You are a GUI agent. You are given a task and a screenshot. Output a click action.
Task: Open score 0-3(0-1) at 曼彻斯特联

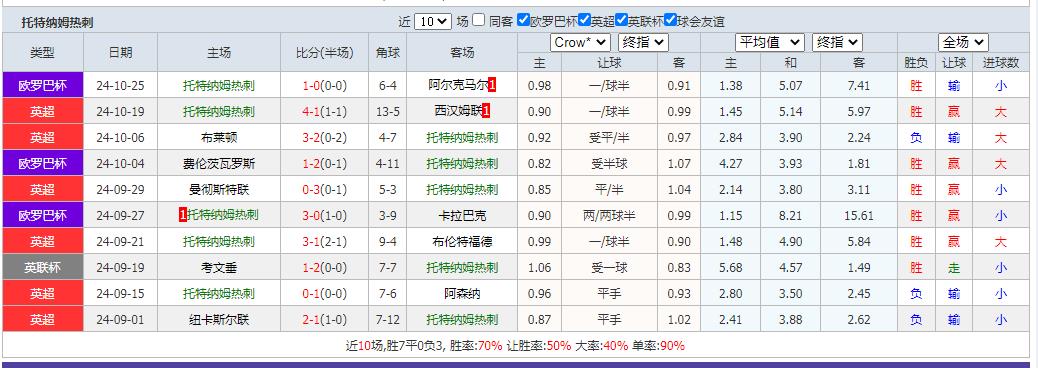[x=324, y=189]
